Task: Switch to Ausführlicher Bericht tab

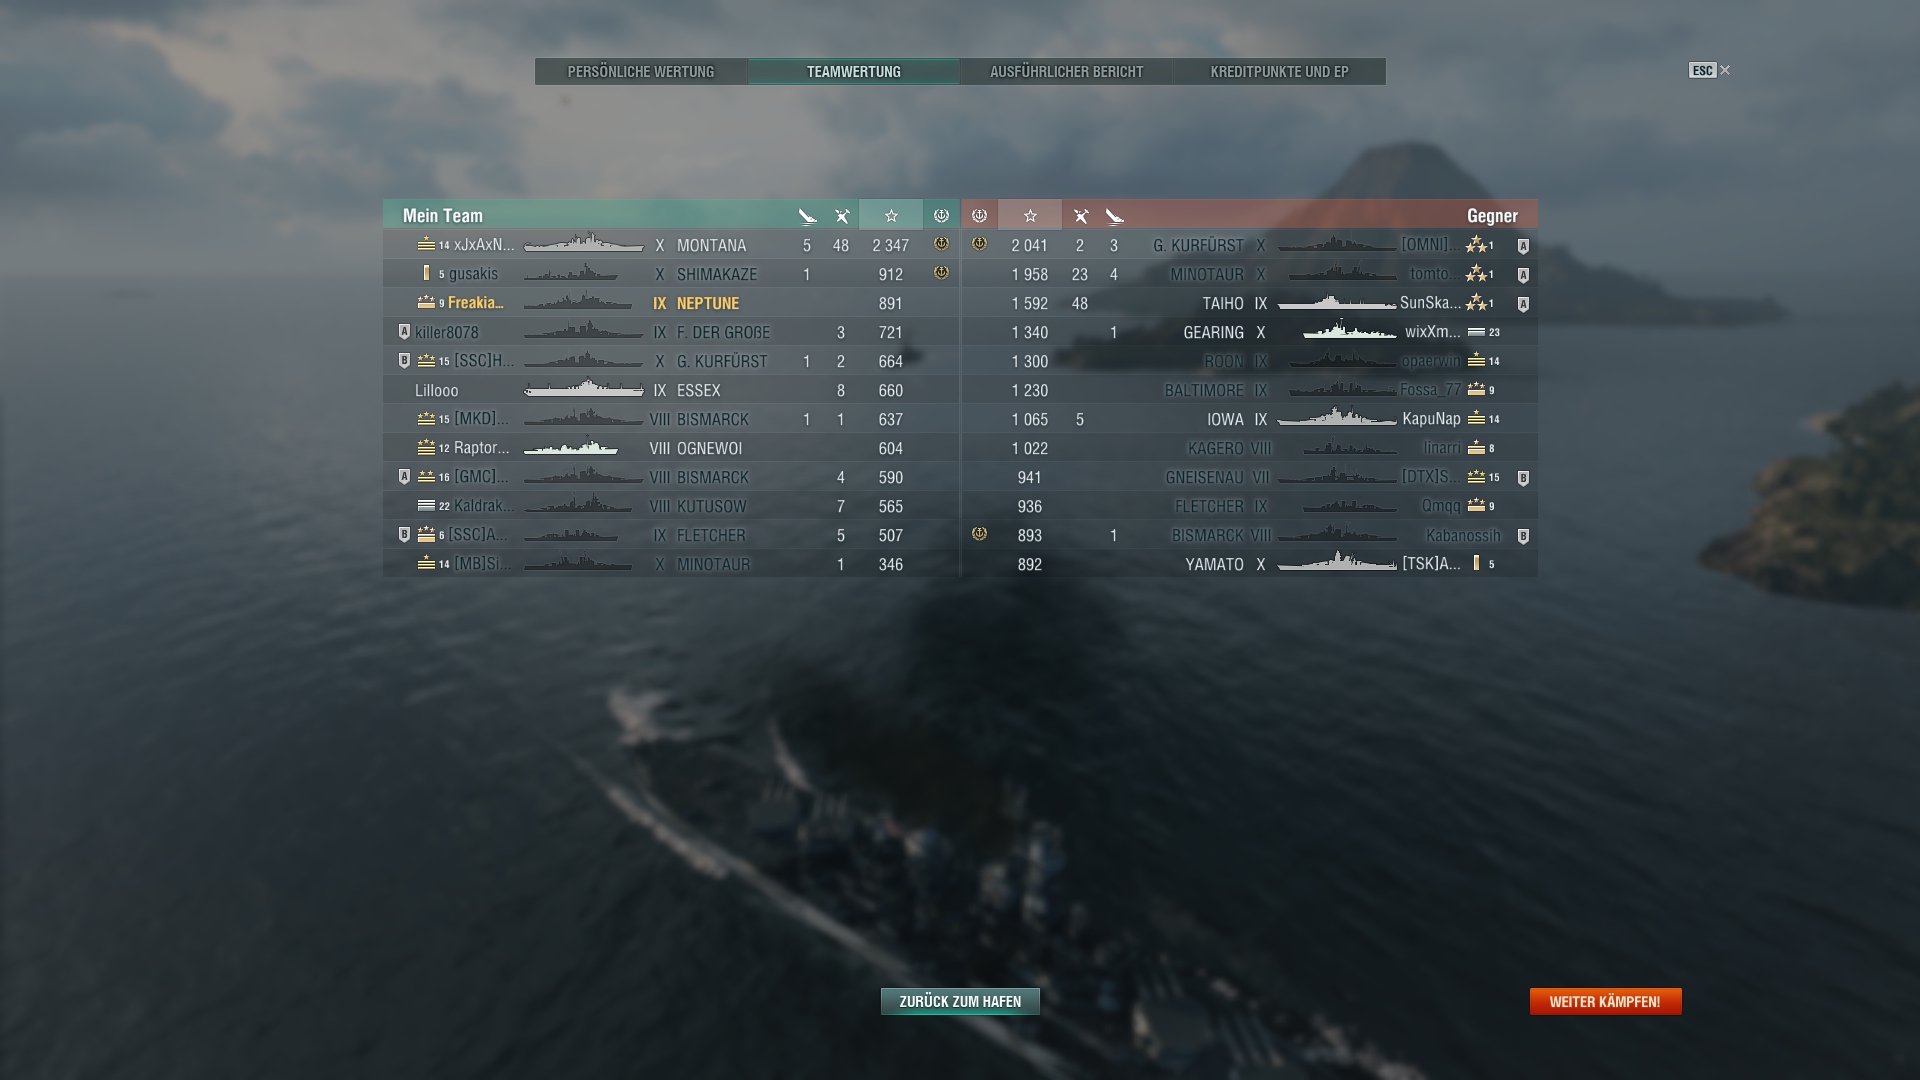Action: pyautogui.click(x=1066, y=72)
